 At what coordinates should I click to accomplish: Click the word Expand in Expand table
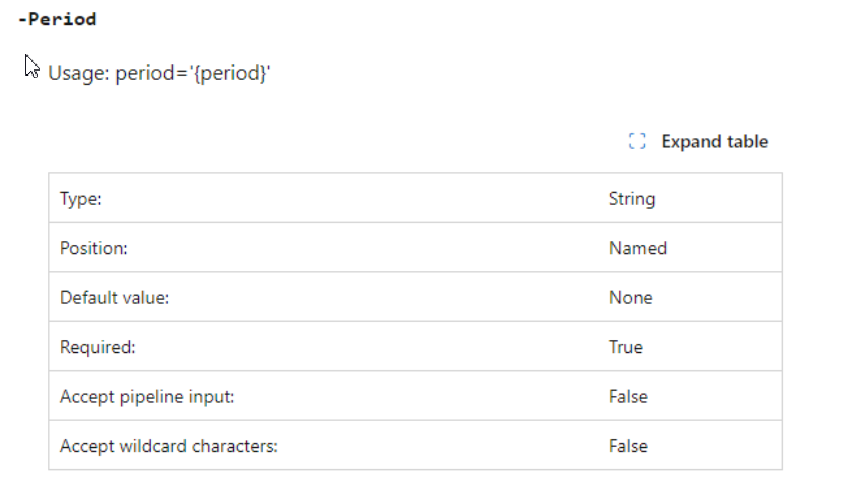coord(691,142)
